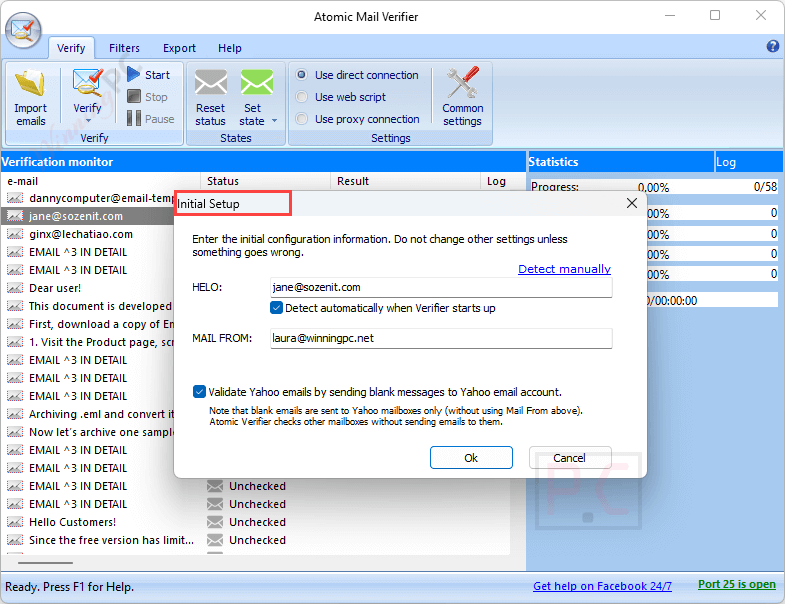Select Use web script radio button
This screenshot has height=604, width=785.
(301, 97)
